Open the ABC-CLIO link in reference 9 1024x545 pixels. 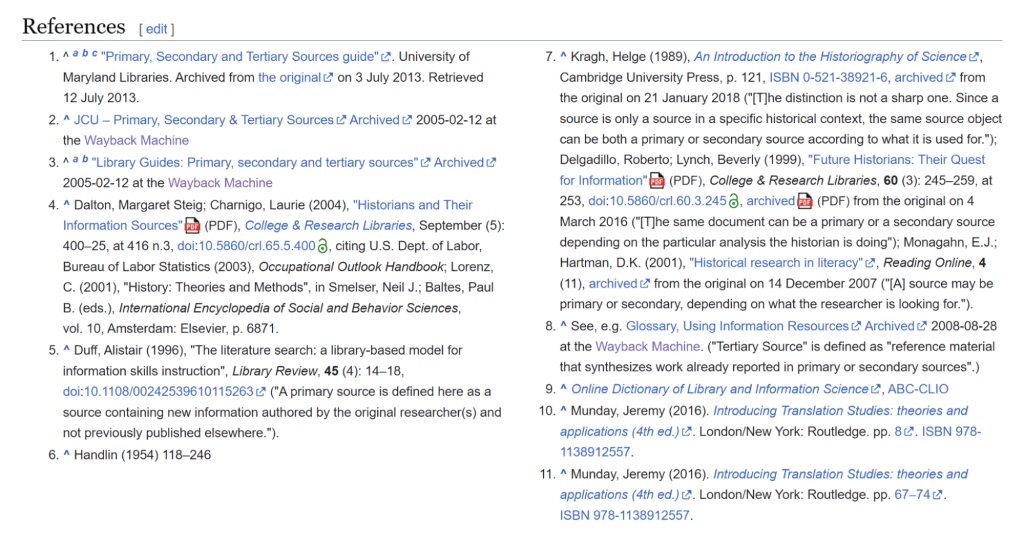tap(919, 389)
